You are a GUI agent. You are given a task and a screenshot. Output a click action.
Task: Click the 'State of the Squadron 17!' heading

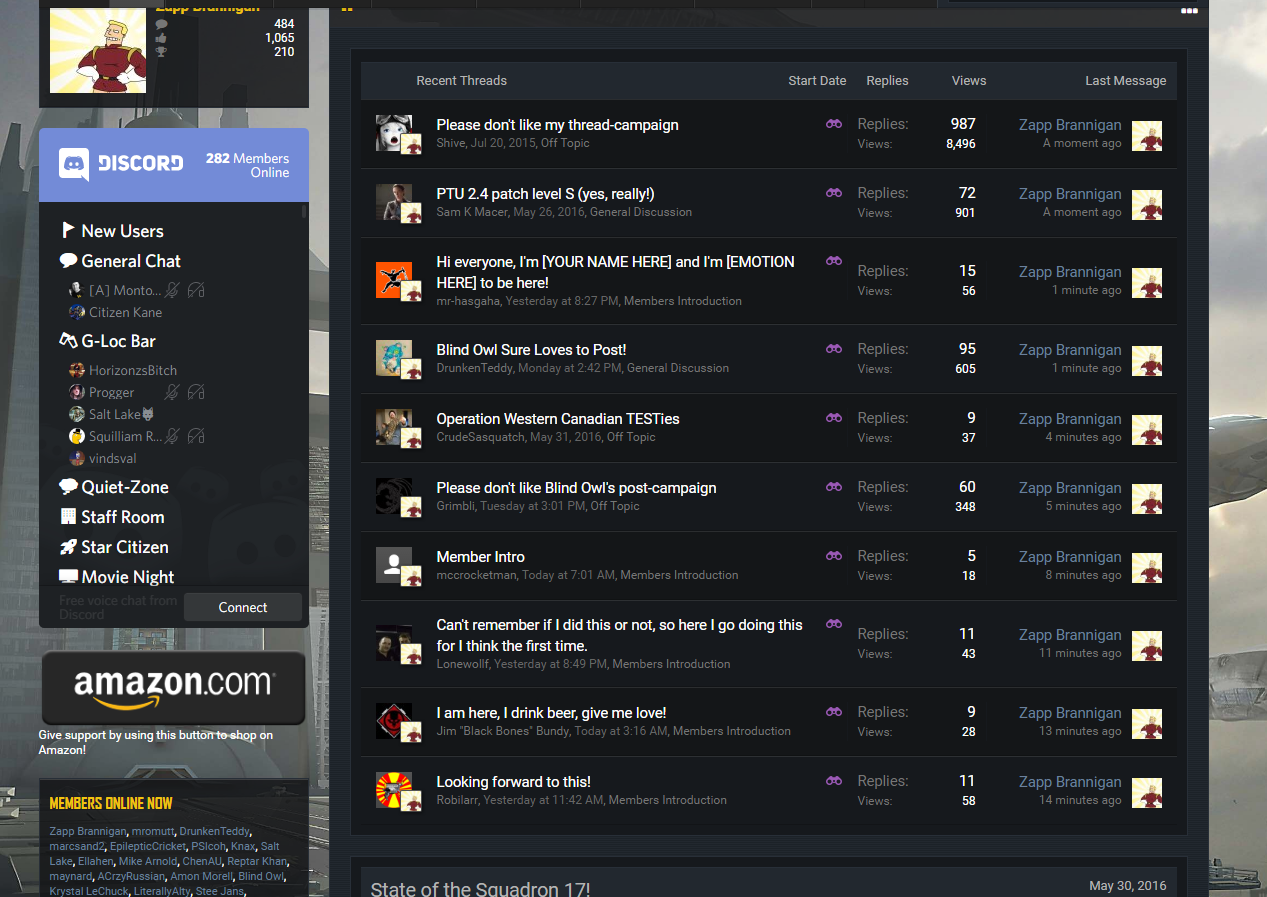coord(480,888)
